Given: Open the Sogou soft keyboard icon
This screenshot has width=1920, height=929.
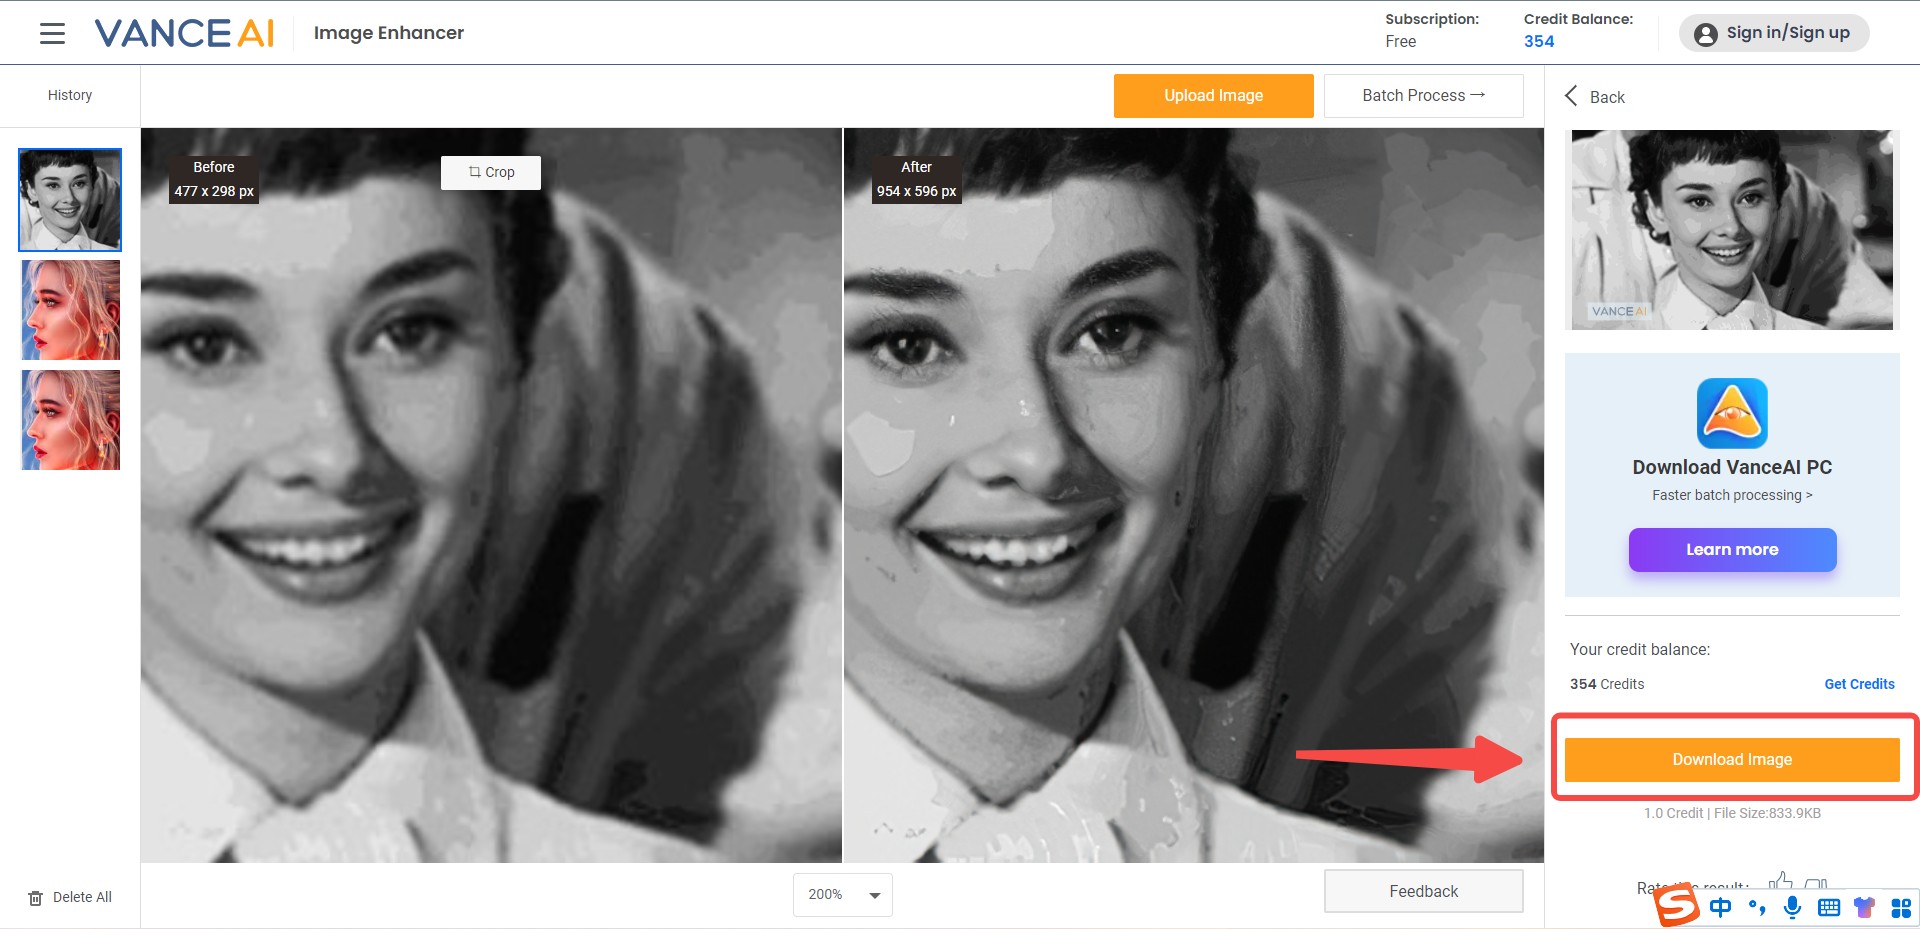Looking at the screenshot, I should tap(1829, 907).
